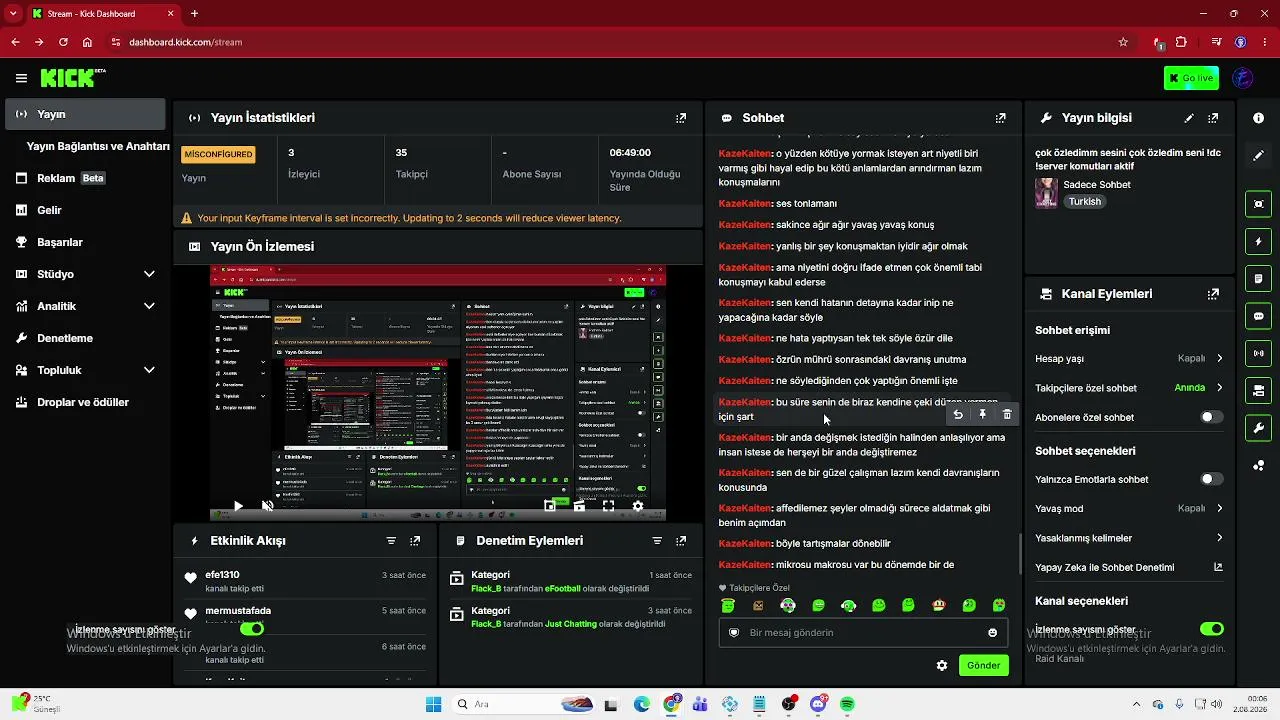1280x720 pixels.
Task: Open the hamburger navigation menu
Action: 21,78
